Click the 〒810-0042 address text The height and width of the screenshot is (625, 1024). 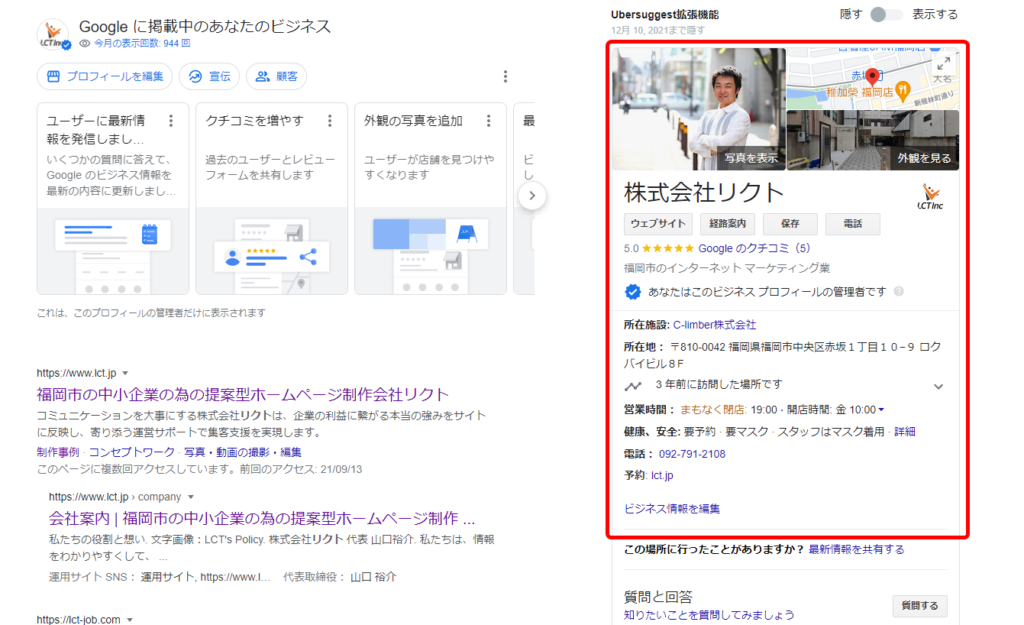(x=782, y=355)
